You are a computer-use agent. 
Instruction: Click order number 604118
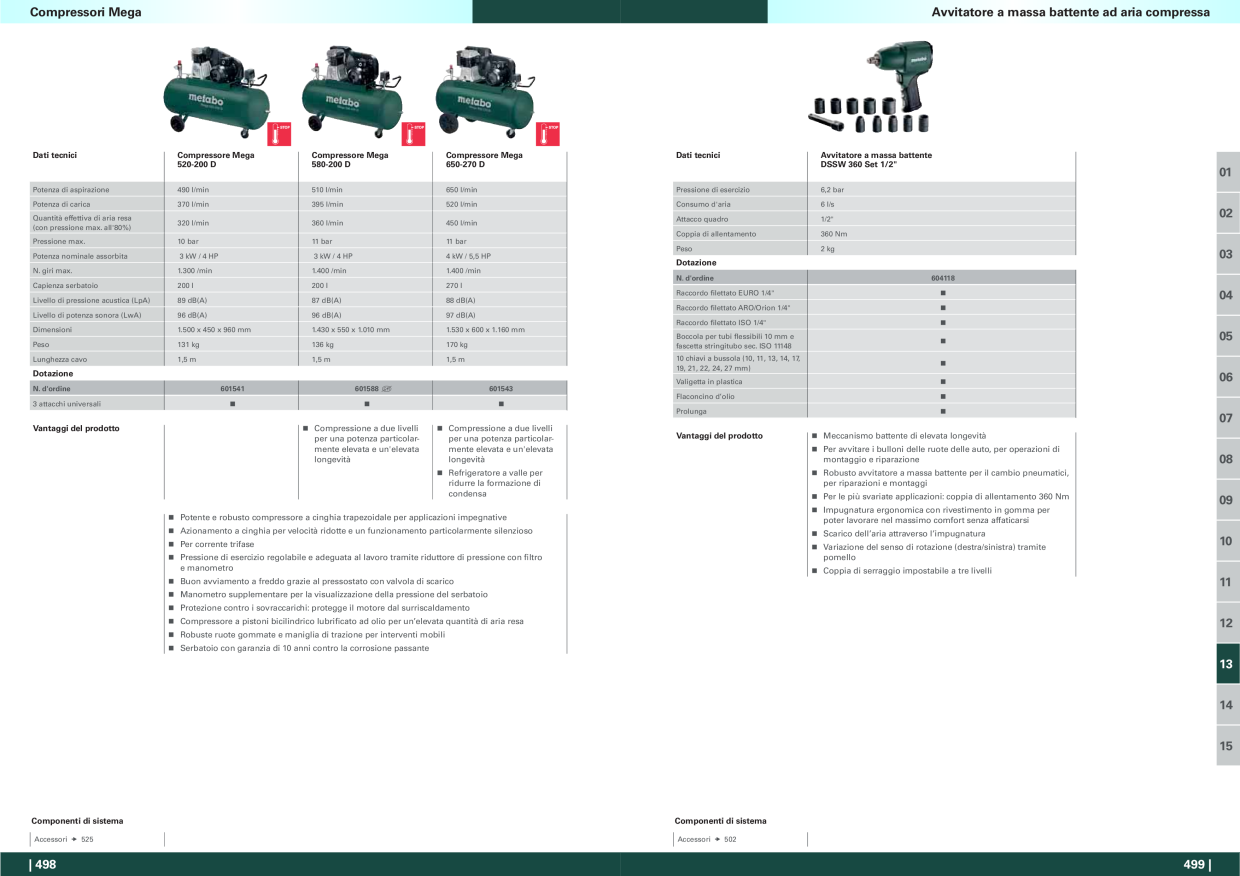(x=942, y=278)
